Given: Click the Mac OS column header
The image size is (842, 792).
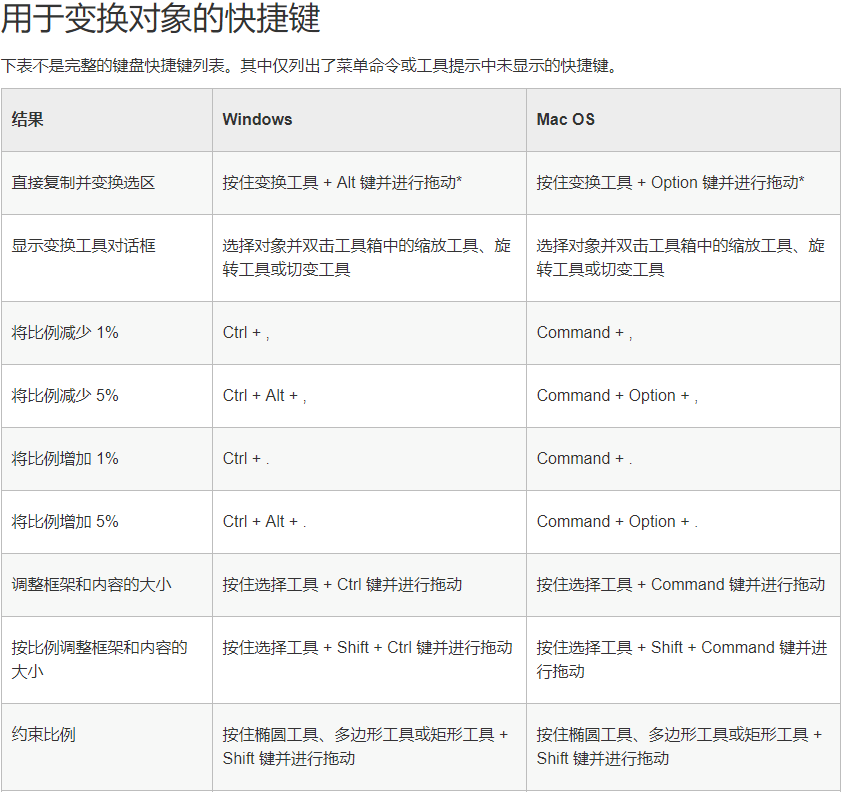Looking at the screenshot, I should point(683,120).
